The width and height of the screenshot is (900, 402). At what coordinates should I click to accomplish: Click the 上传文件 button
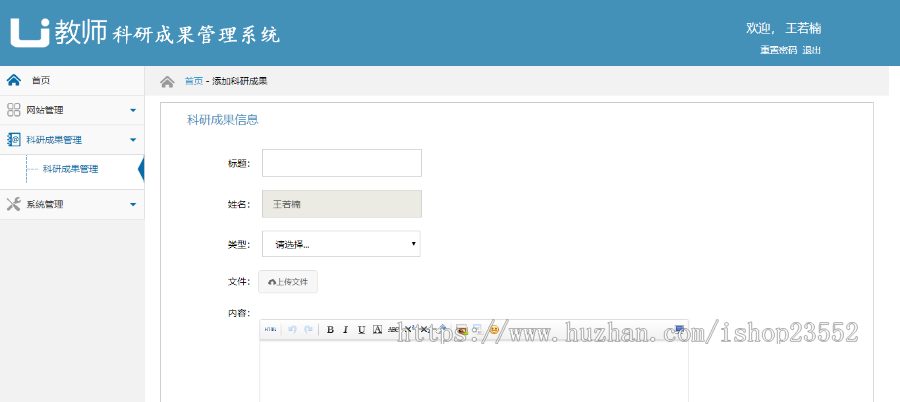point(288,282)
